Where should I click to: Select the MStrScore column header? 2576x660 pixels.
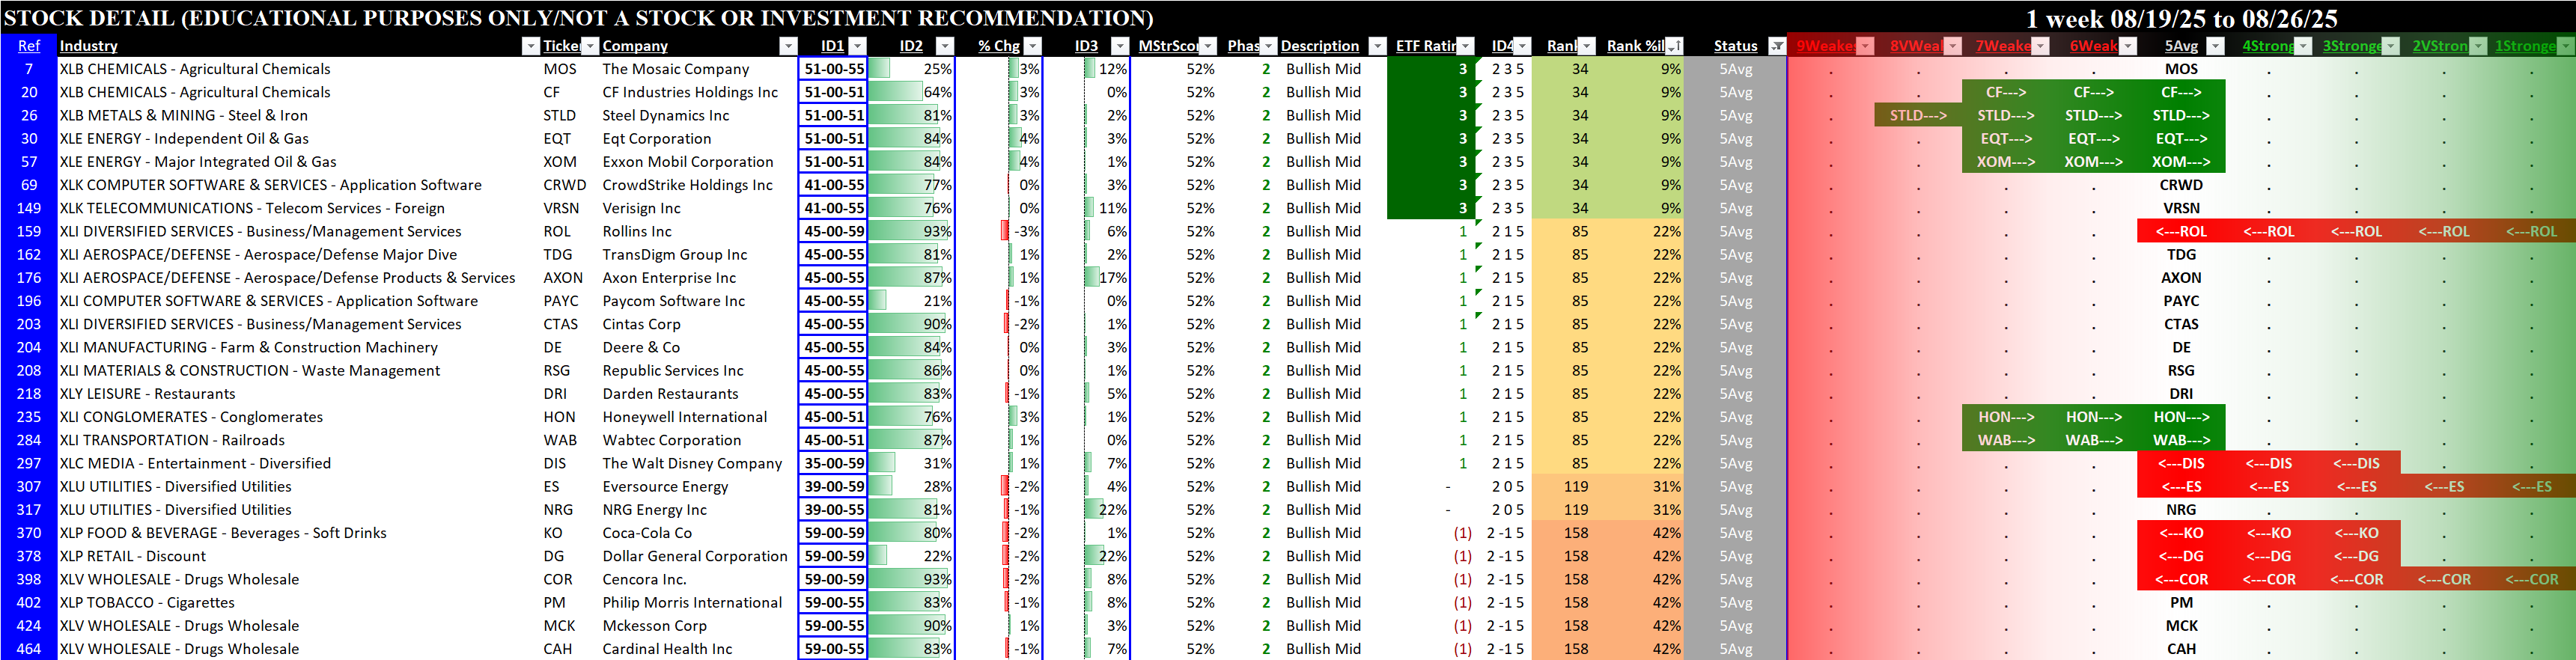1167,46
